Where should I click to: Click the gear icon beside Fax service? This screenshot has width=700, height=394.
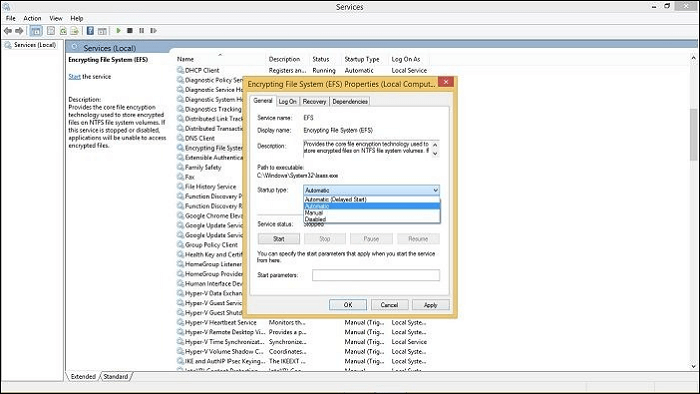[180, 177]
